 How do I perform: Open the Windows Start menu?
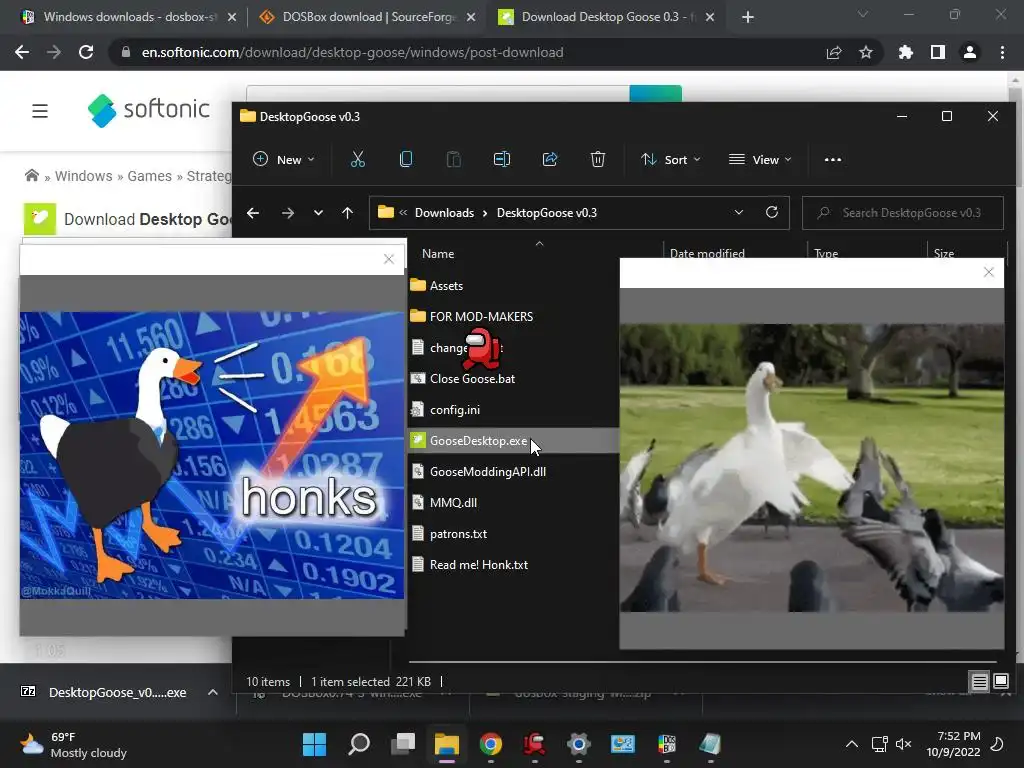click(x=314, y=744)
